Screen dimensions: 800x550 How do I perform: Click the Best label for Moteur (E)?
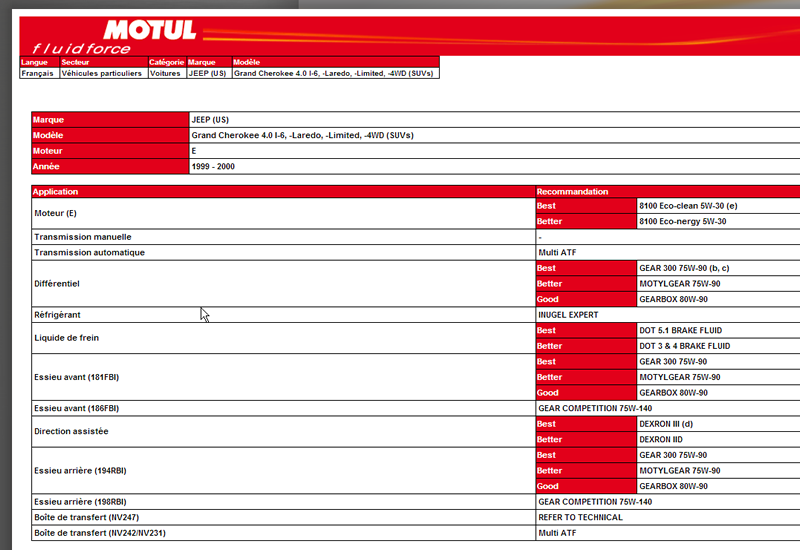(x=586, y=206)
